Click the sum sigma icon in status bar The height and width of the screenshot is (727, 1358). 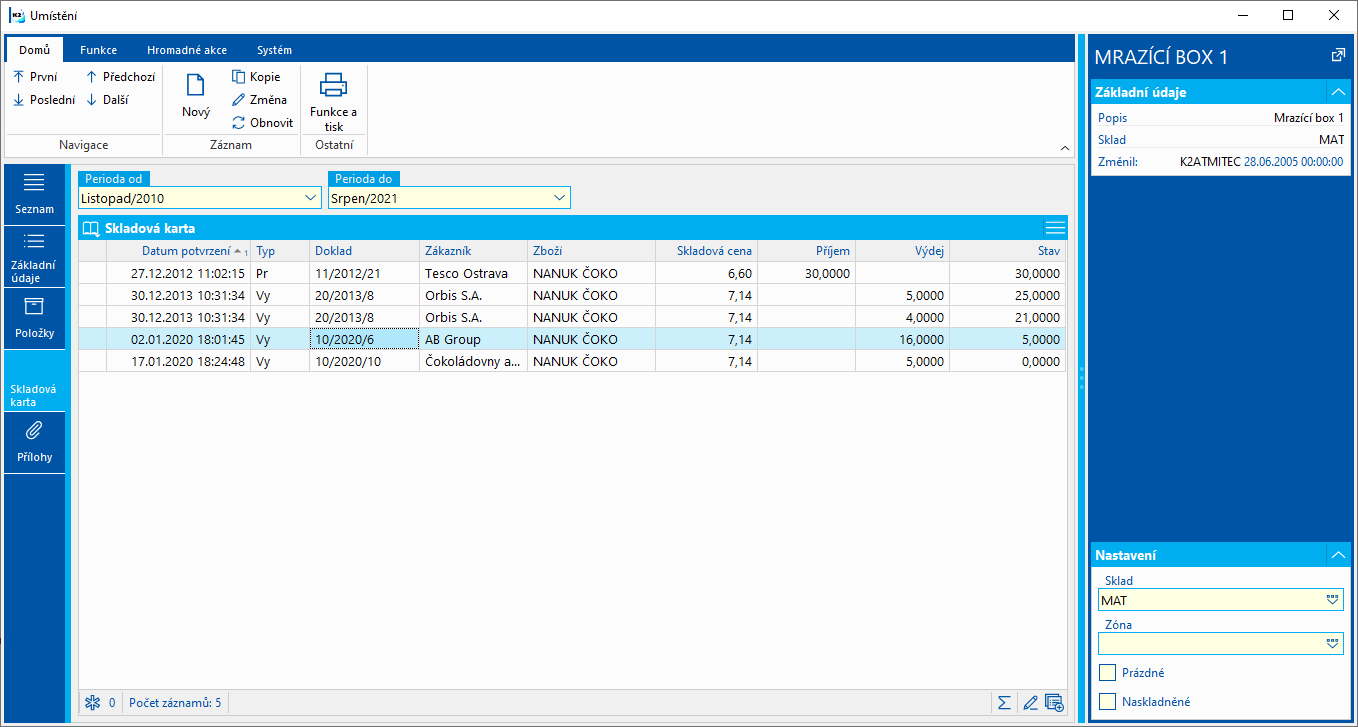point(1004,702)
